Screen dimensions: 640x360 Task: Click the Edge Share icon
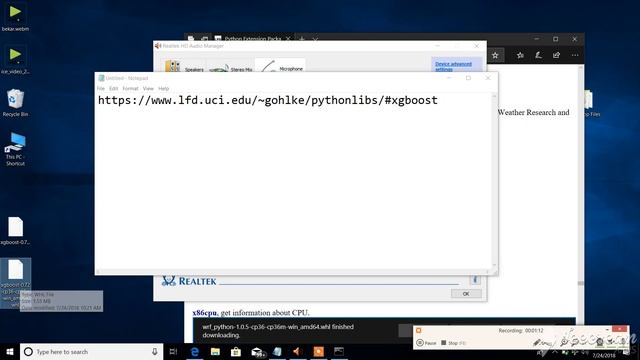click(556, 55)
